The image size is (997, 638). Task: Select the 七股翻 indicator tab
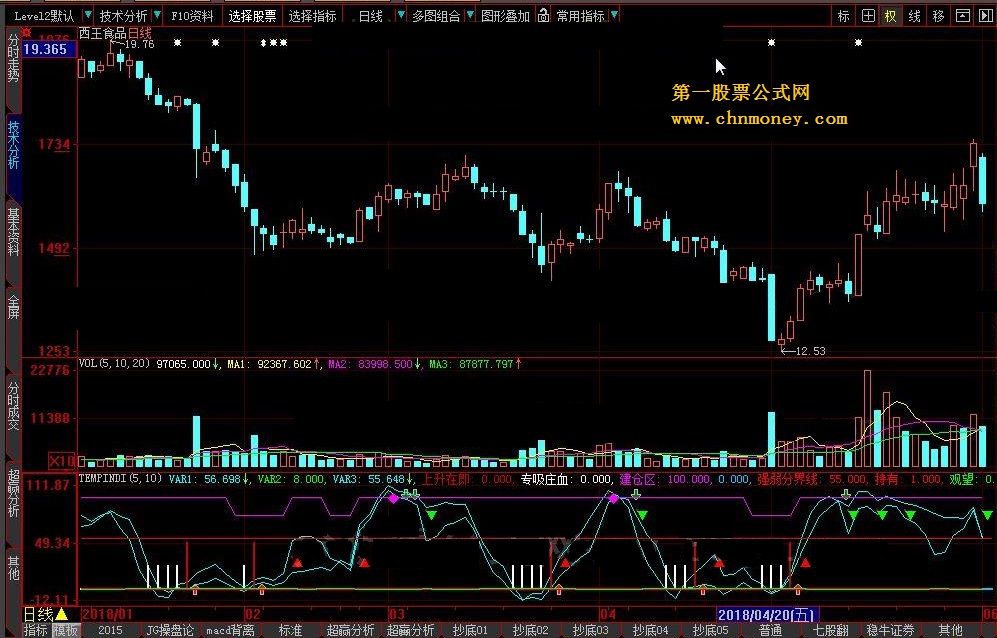coord(830,630)
